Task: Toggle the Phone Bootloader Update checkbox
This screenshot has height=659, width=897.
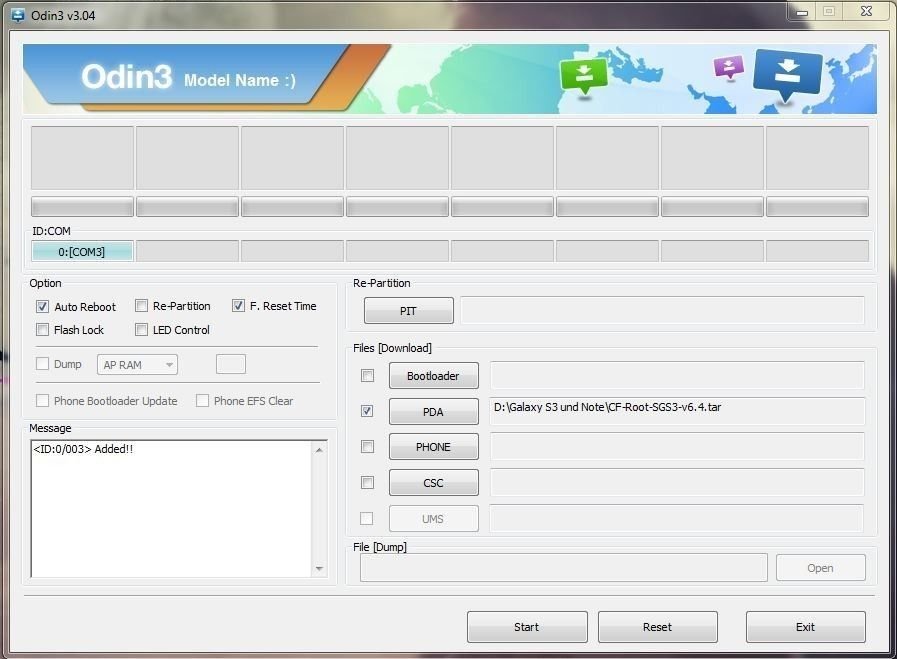Action: click(x=42, y=400)
